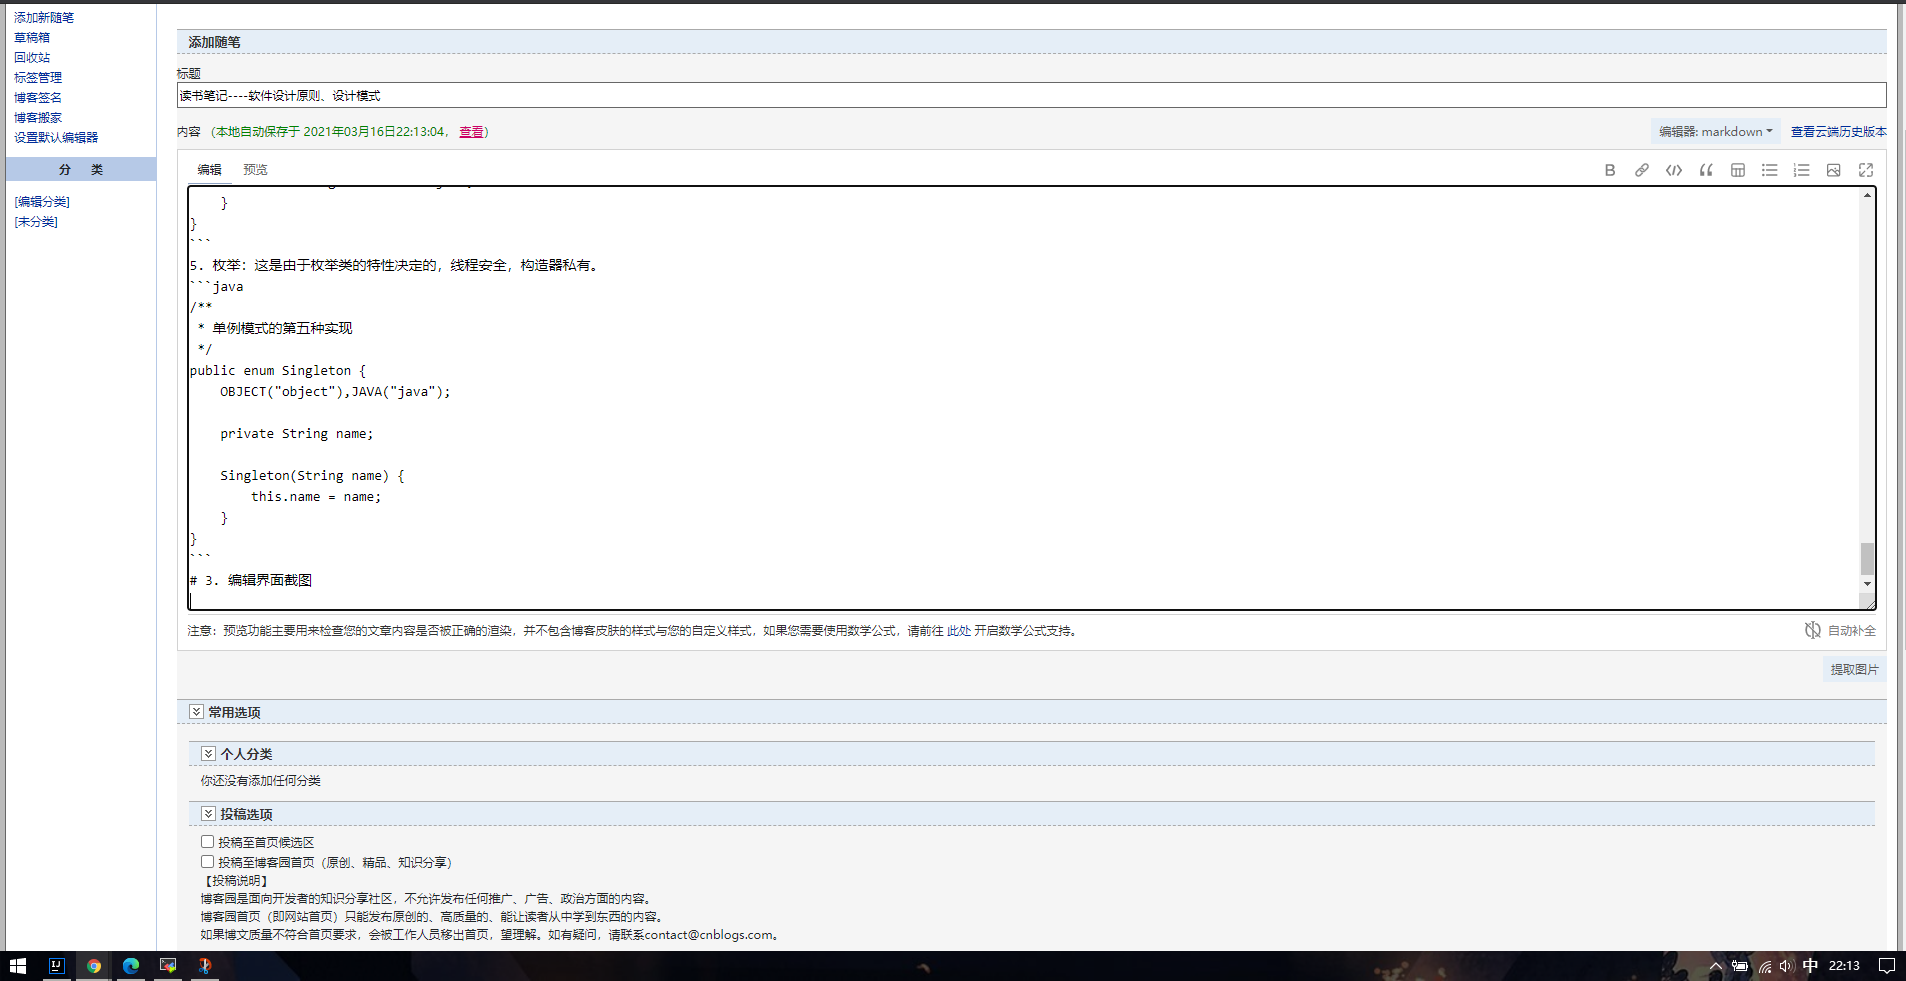Expand the editor to fullscreen mode

coord(1866,170)
